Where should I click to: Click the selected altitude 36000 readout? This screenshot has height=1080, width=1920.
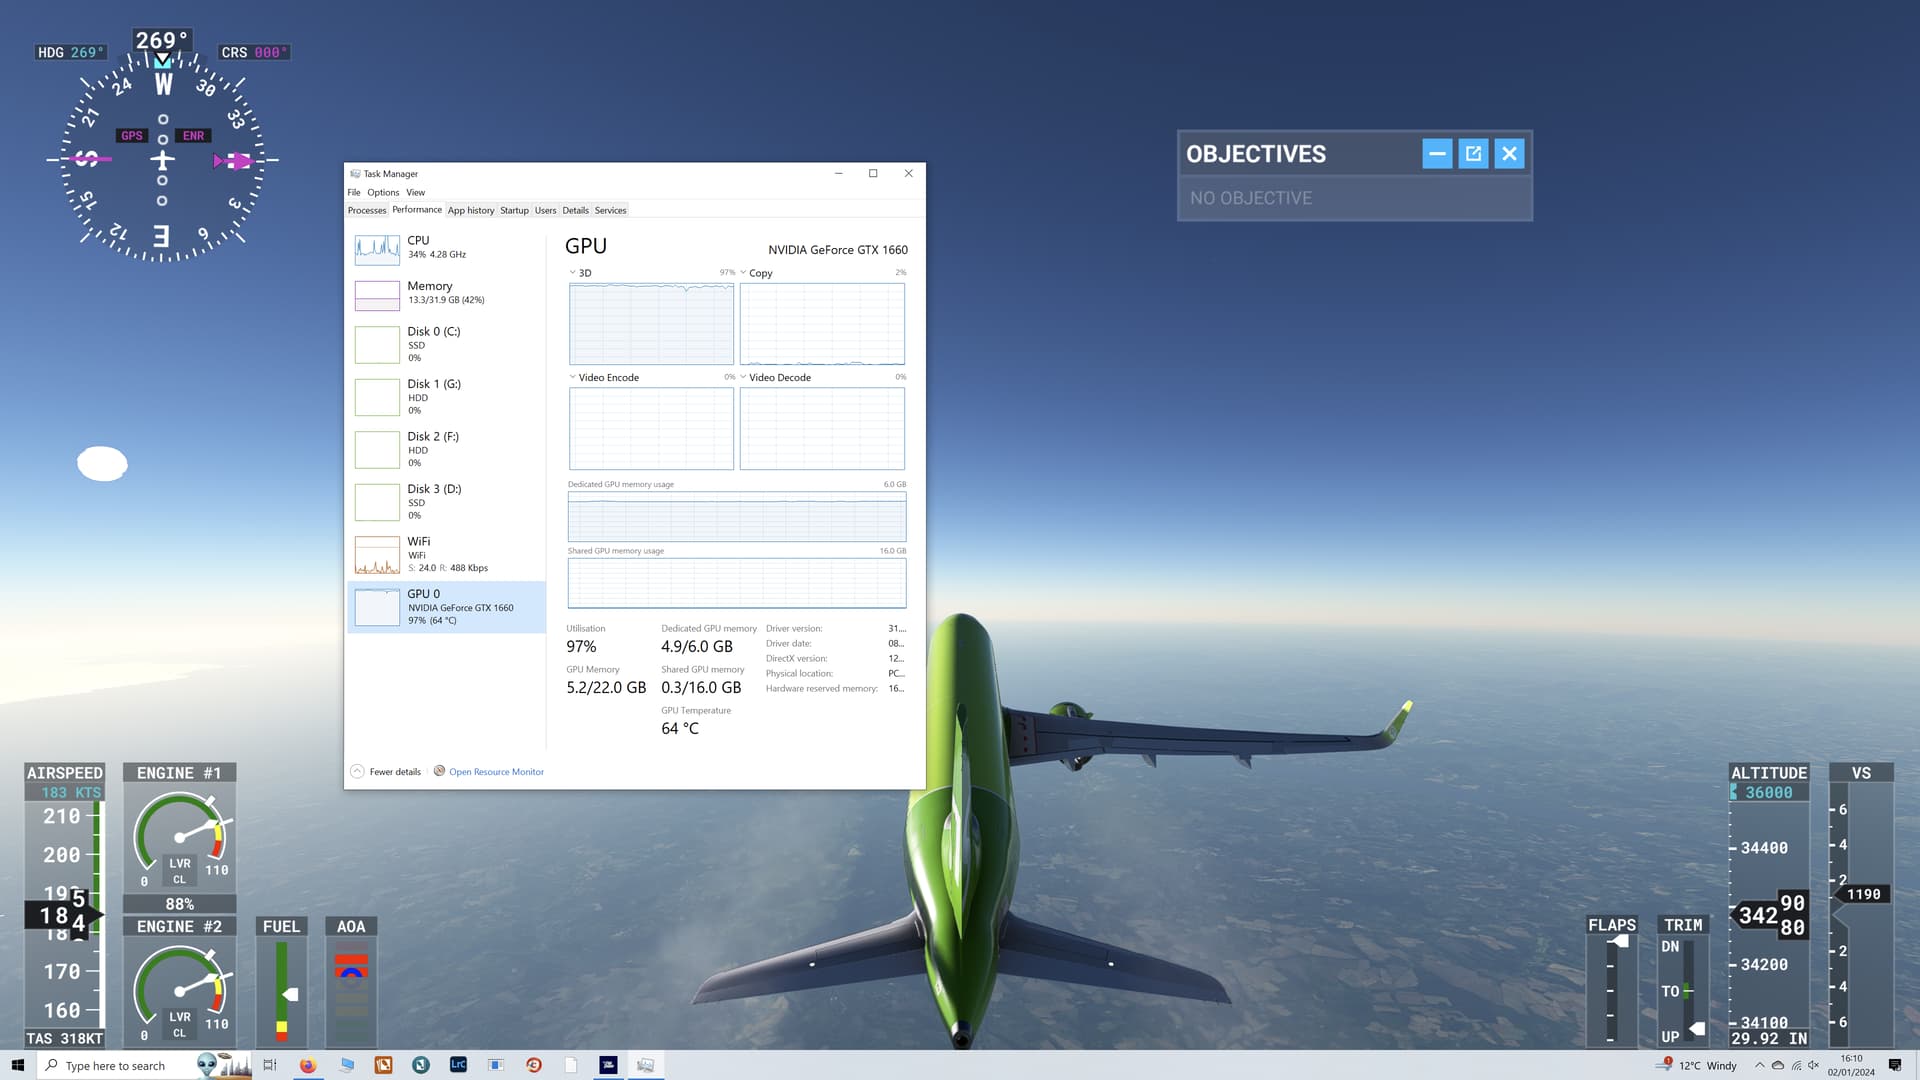click(1769, 793)
